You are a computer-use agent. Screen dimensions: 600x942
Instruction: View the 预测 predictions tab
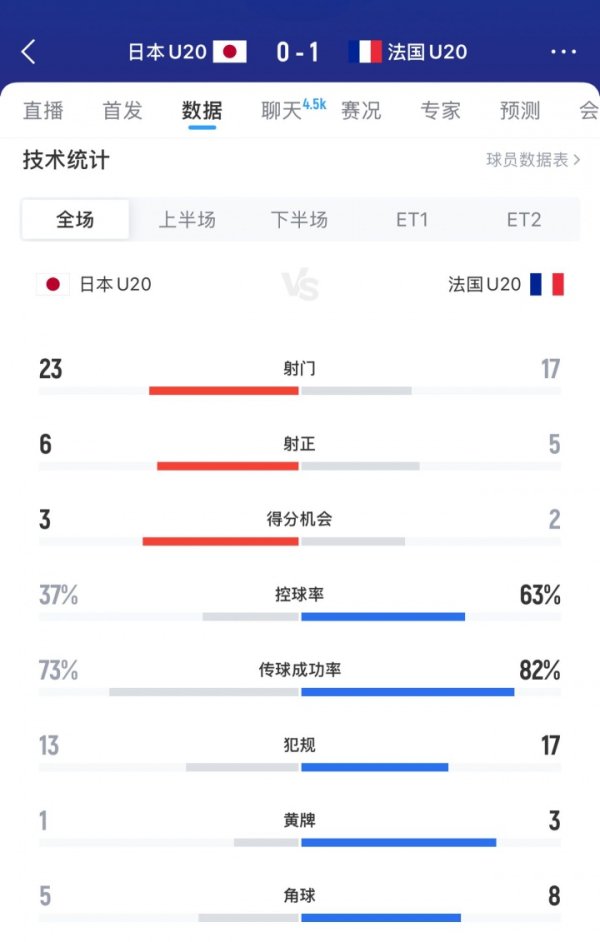[519, 110]
